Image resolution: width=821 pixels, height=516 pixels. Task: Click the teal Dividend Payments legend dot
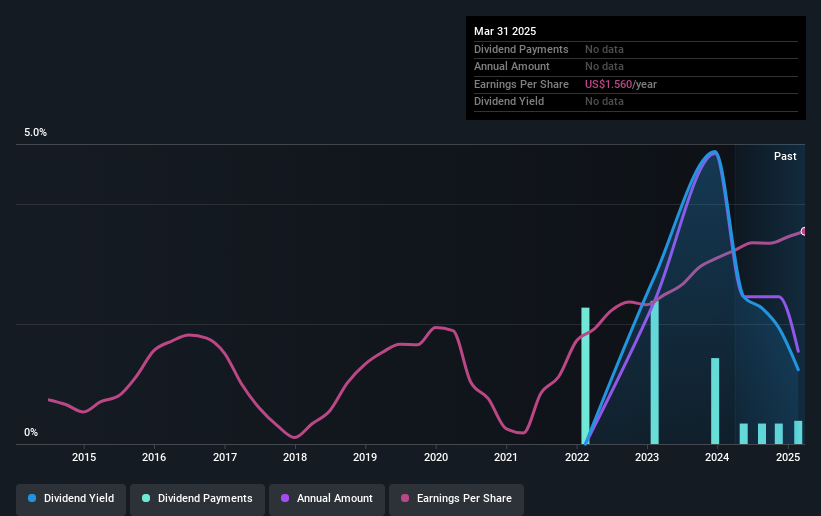146,498
